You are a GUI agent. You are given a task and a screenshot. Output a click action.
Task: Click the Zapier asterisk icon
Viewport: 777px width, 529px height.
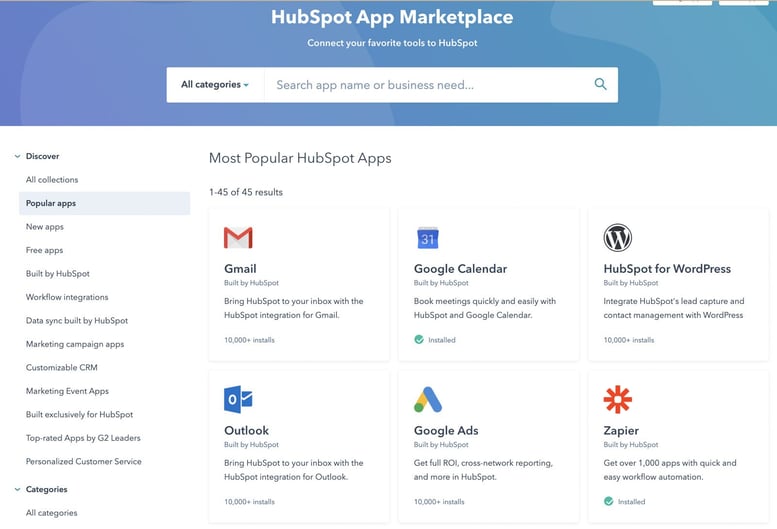coord(618,400)
